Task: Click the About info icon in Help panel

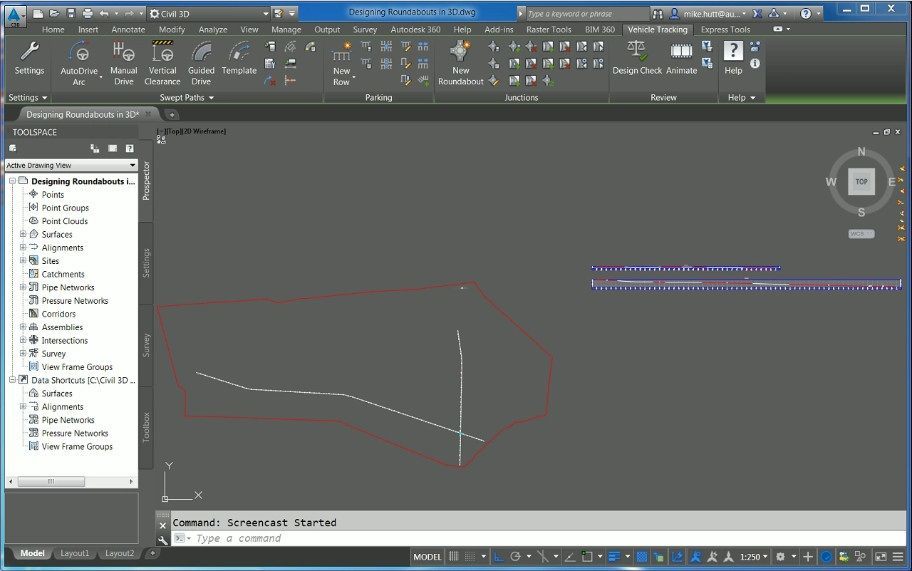Action: tap(755, 63)
